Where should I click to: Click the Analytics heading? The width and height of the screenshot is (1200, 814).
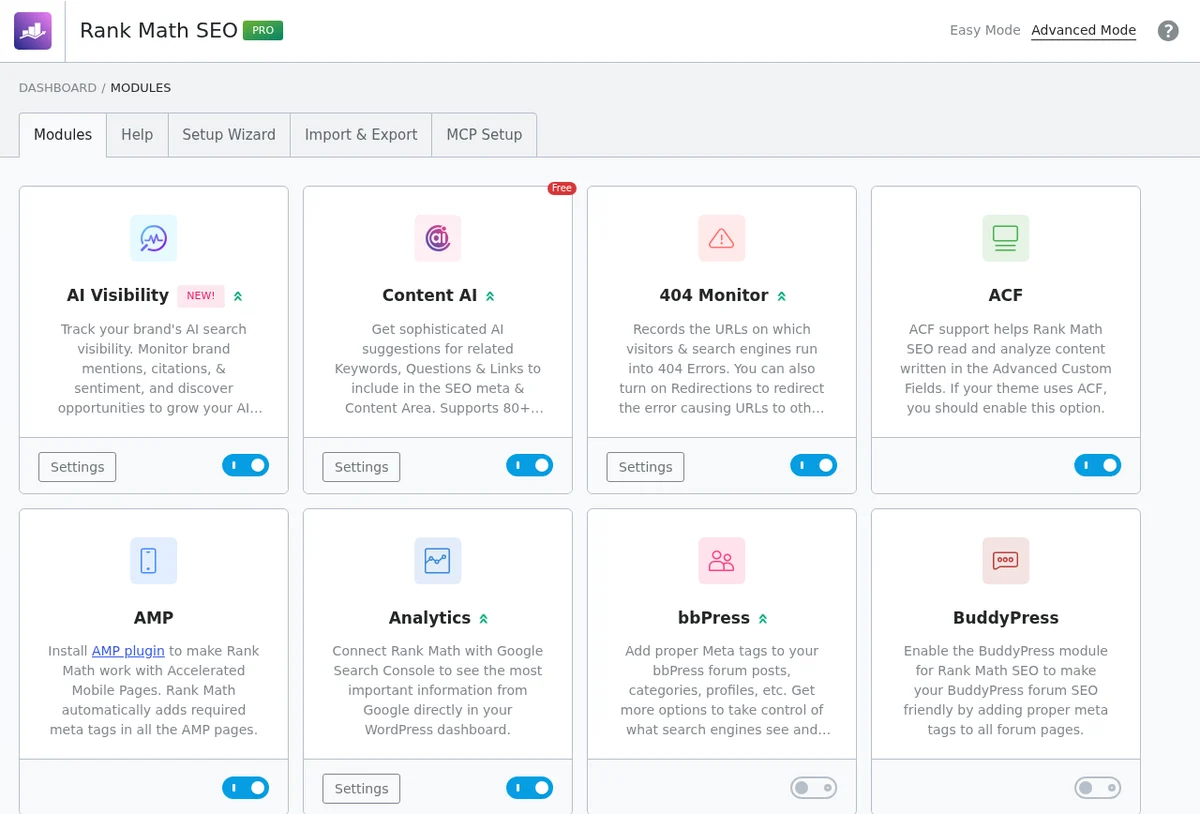tap(430, 618)
